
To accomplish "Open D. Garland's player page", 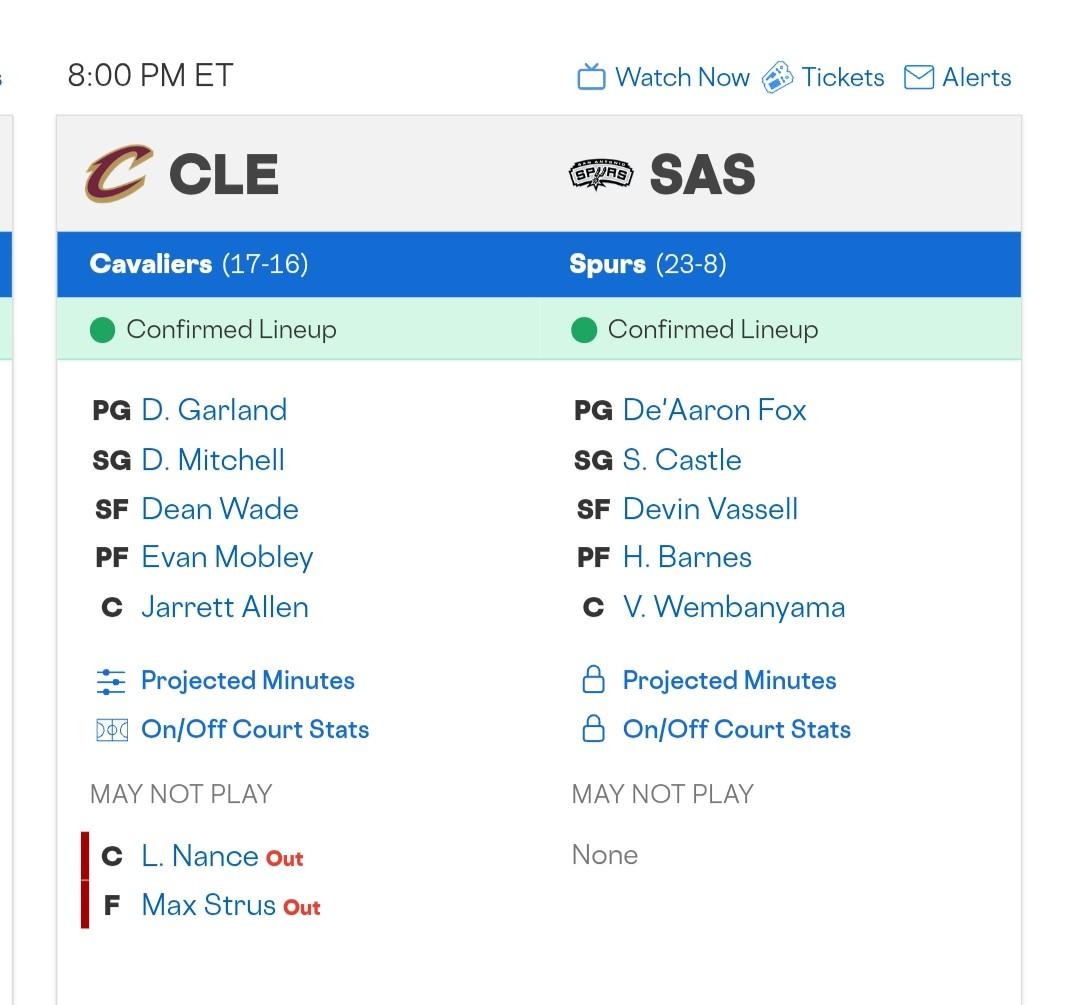I will click(x=214, y=410).
